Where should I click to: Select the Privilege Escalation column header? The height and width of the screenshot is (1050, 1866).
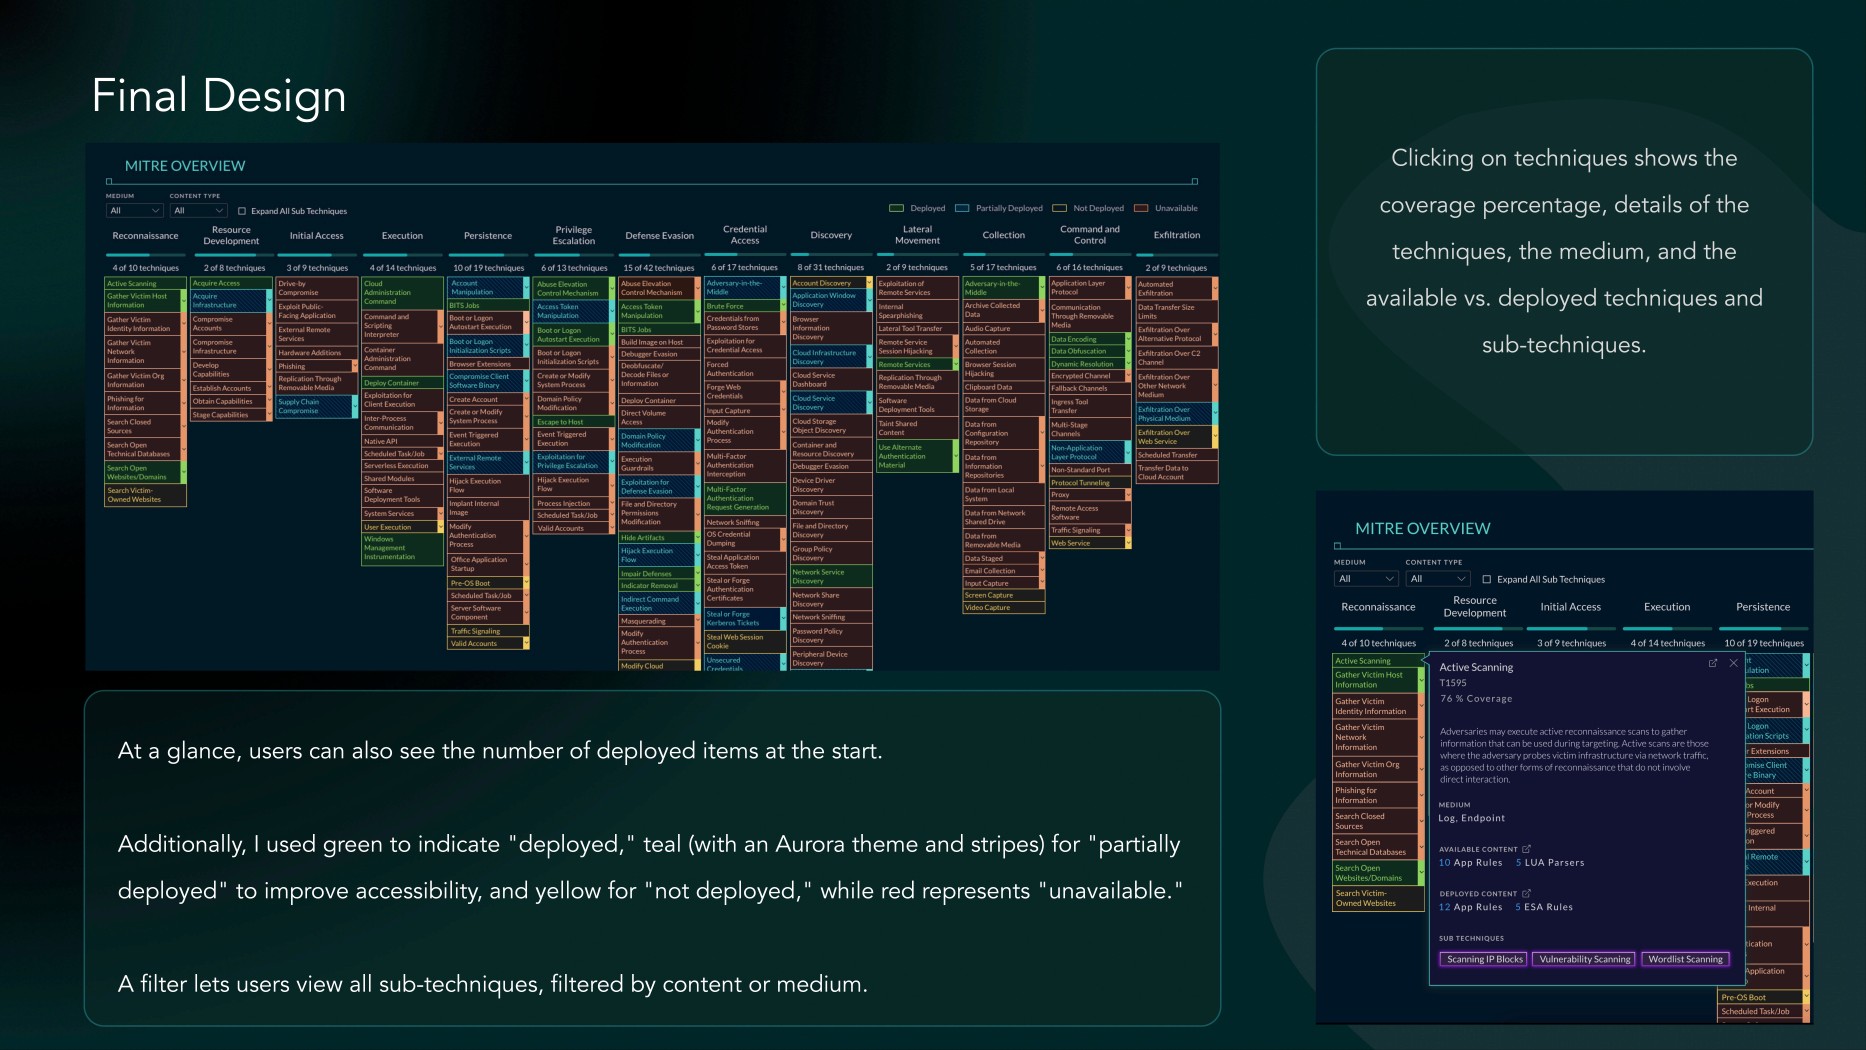(x=574, y=235)
